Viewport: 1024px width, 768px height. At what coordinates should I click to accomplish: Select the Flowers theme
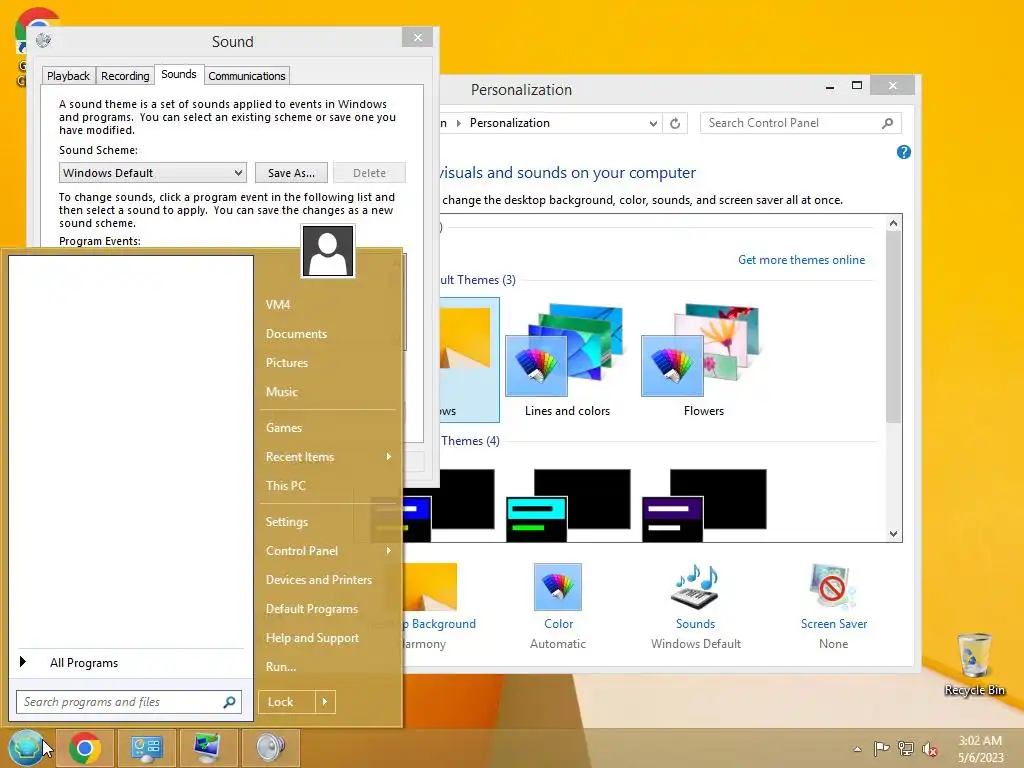(x=703, y=359)
